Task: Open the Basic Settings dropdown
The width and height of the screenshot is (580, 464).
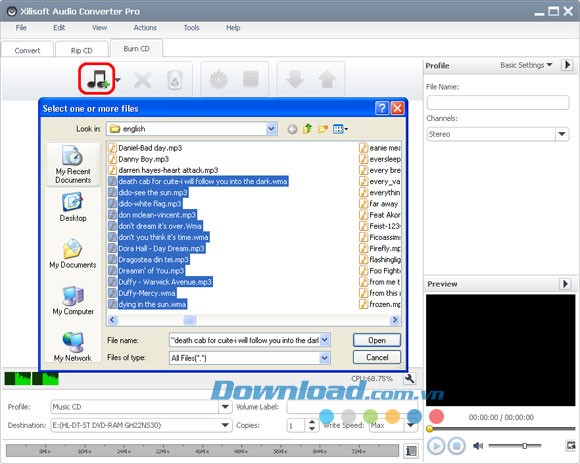Action: [x=526, y=65]
